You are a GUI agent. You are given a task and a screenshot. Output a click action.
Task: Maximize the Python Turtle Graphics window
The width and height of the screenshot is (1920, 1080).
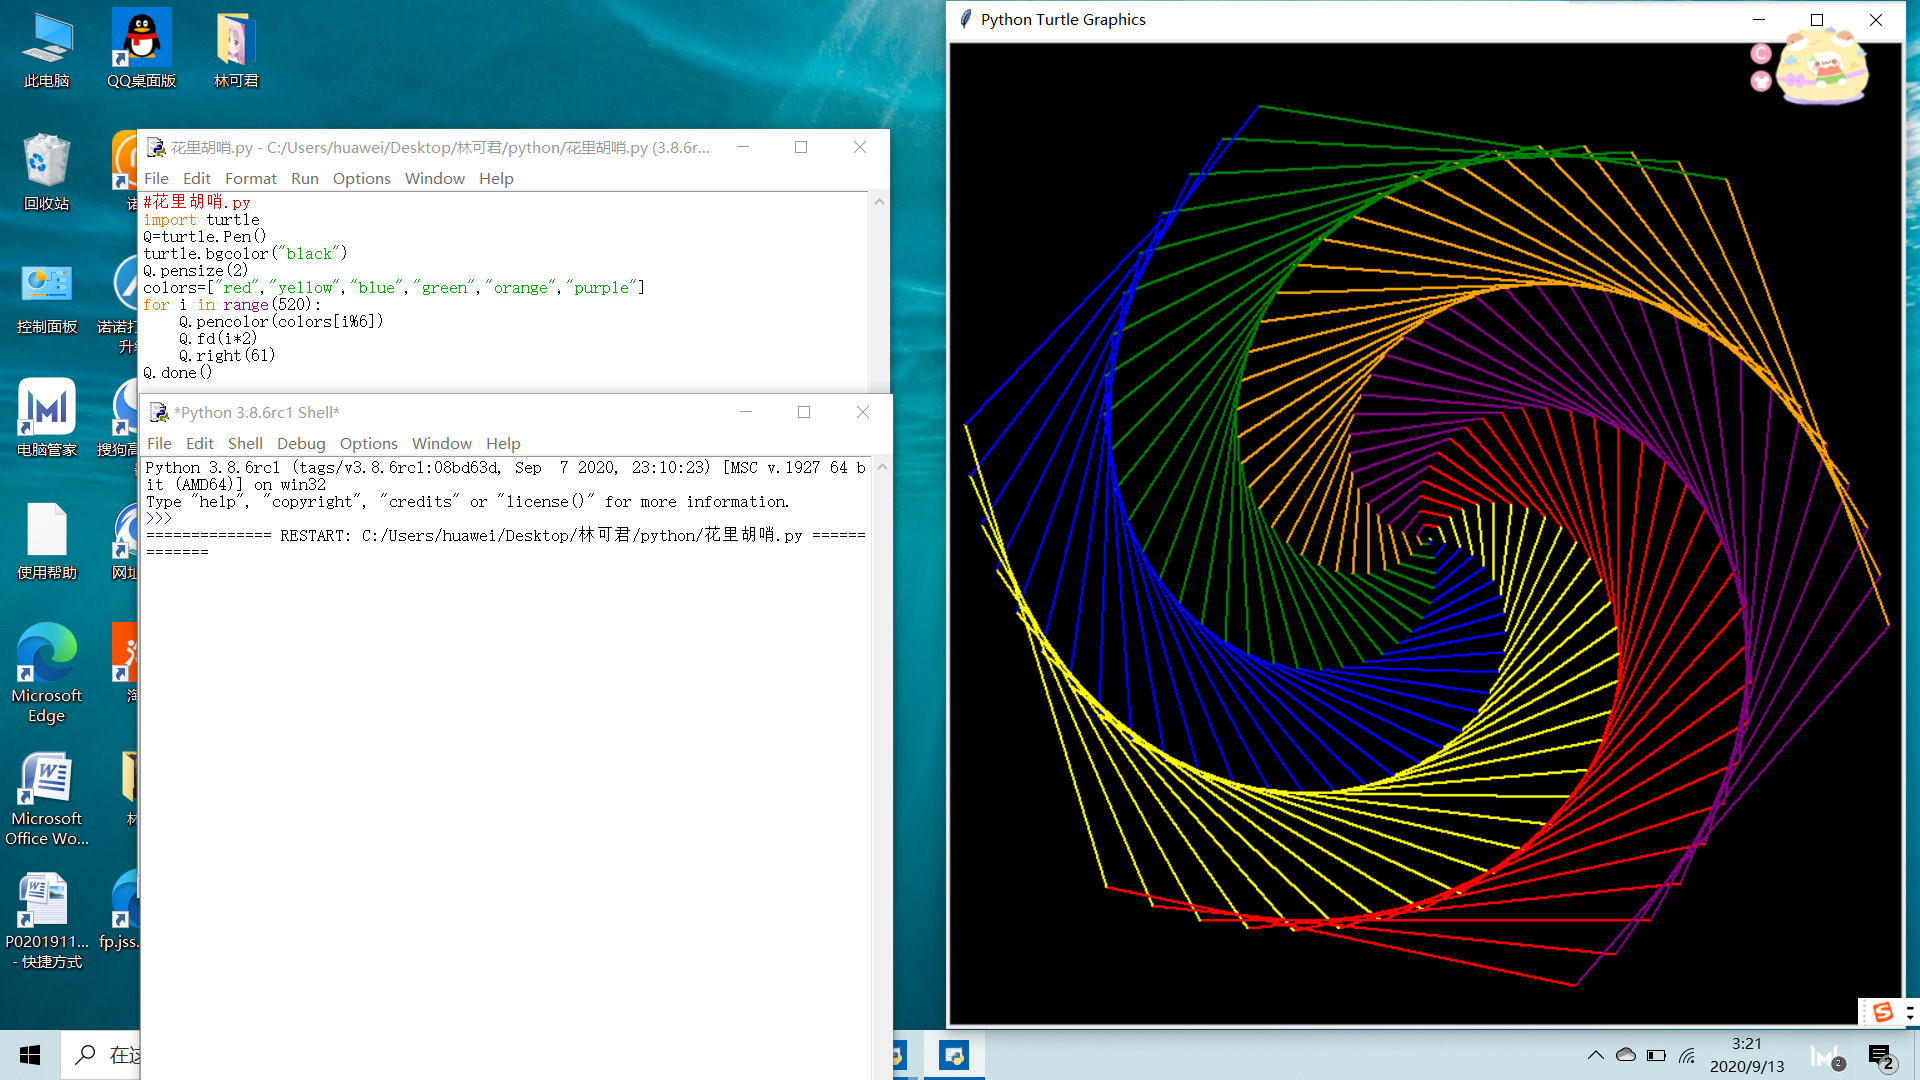[1817, 20]
